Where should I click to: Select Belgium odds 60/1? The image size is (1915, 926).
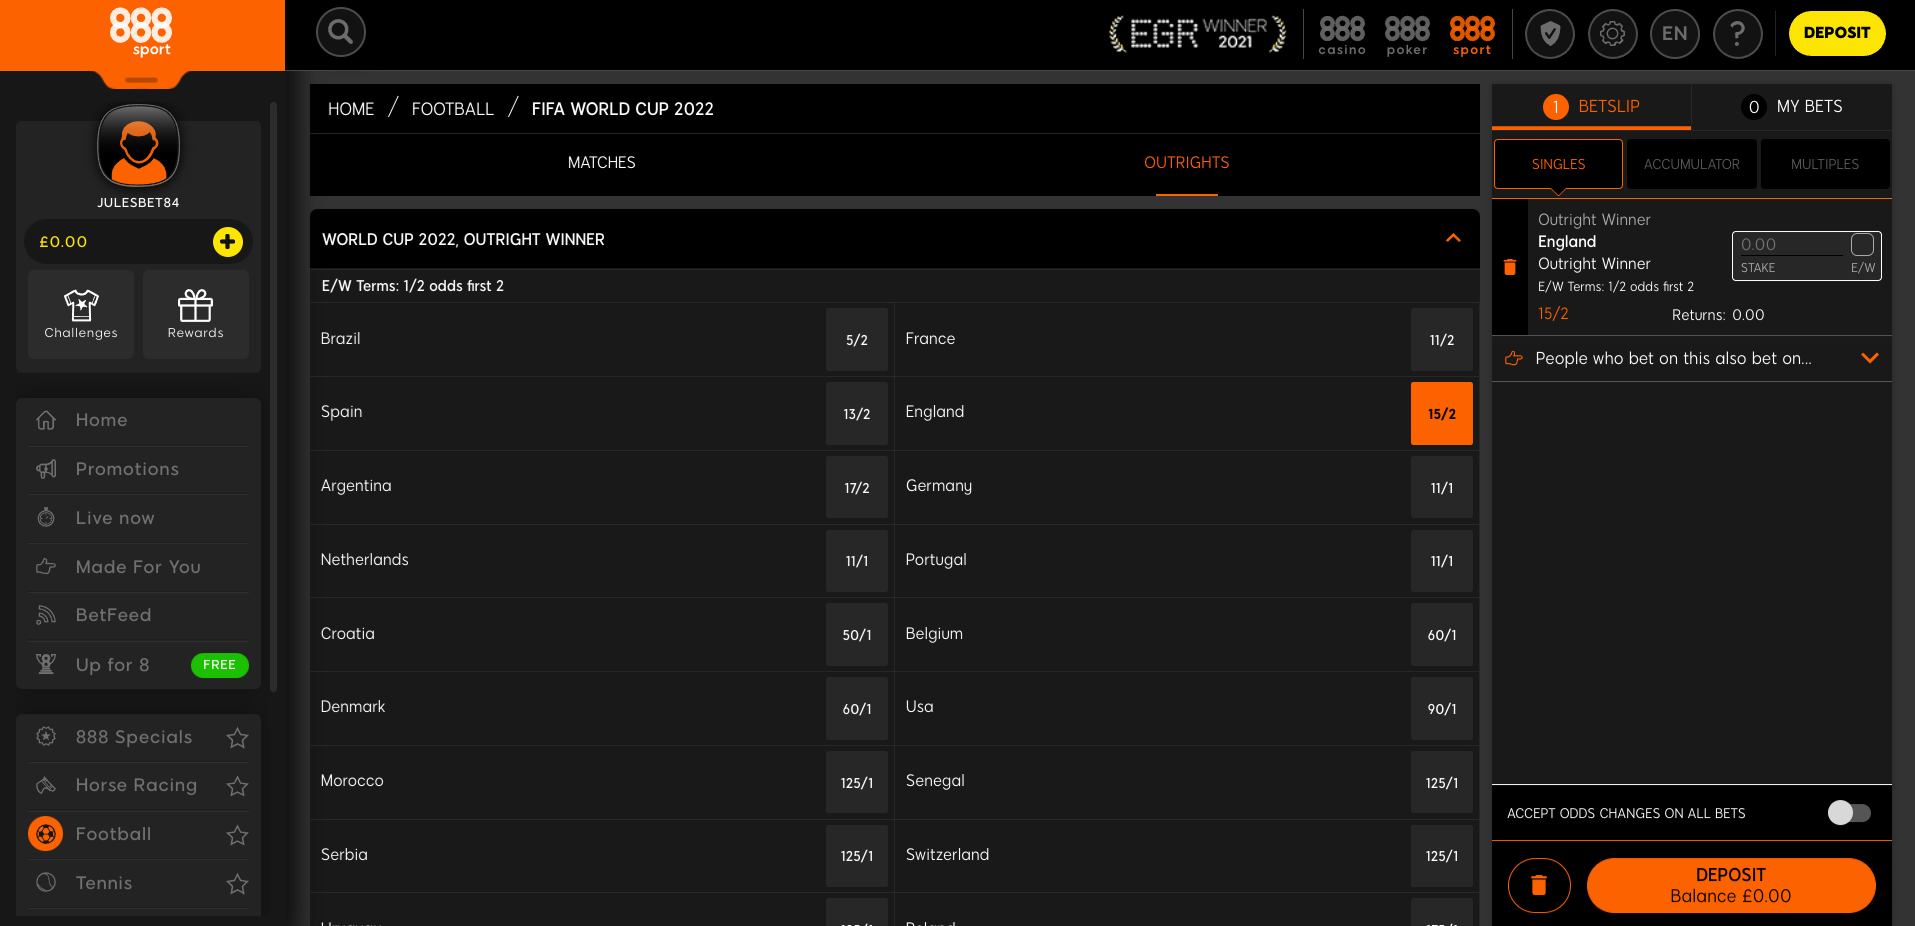pos(1442,635)
